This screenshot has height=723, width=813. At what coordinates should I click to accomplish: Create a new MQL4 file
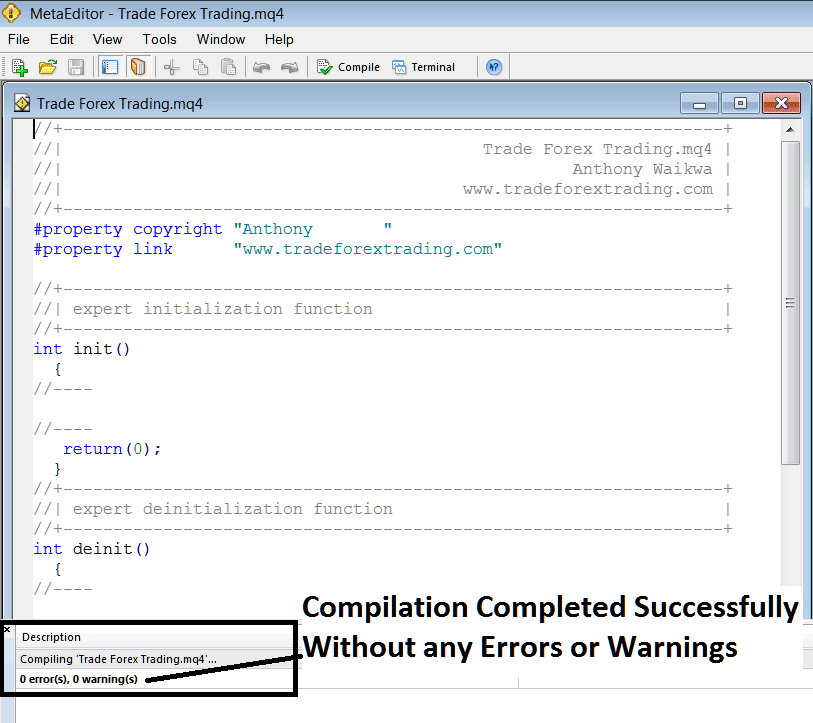(x=18, y=66)
